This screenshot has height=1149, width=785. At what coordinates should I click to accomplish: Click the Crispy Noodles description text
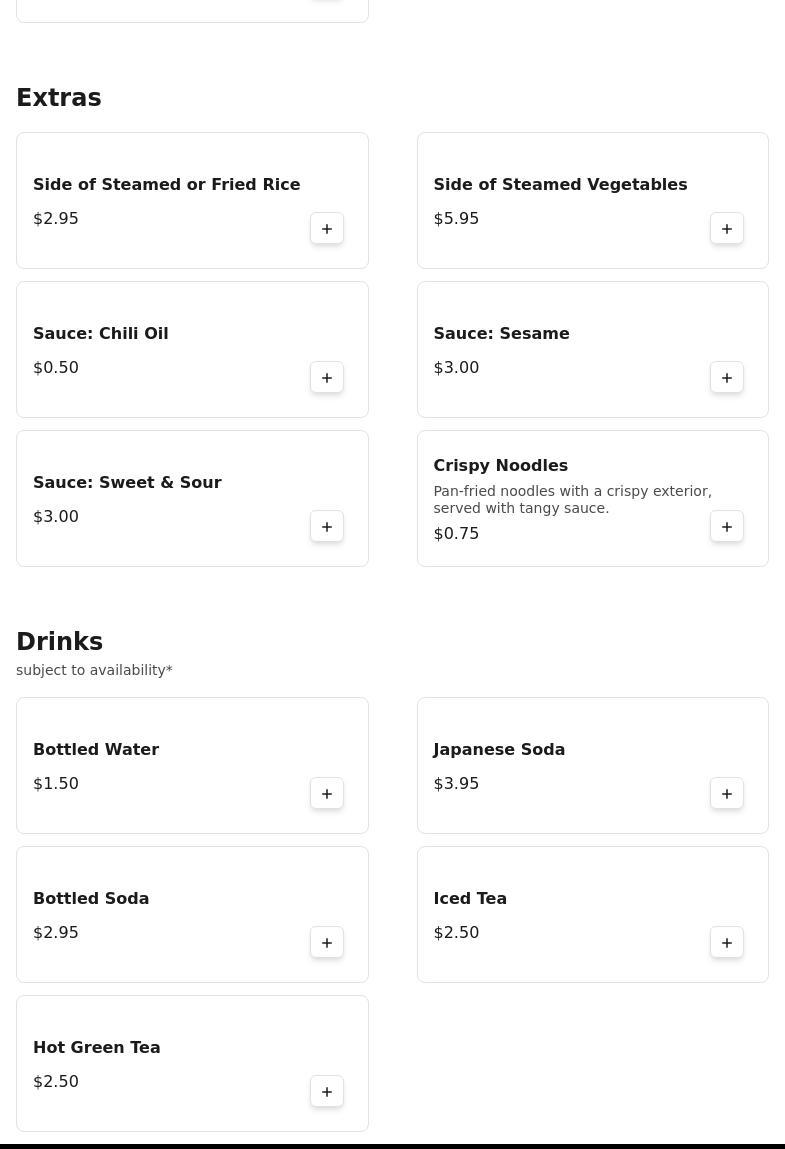[572, 500]
